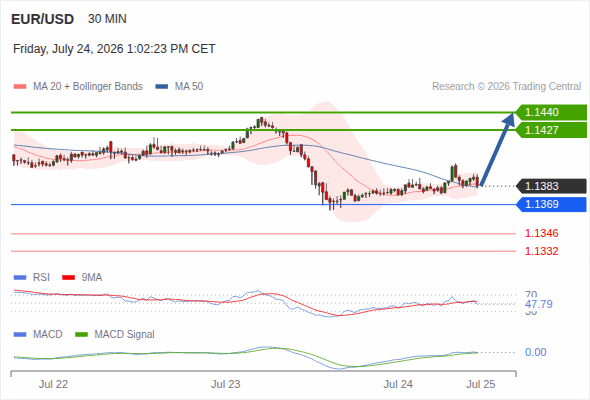The width and height of the screenshot is (590, 400).
Task: Click the RSI legend label
Action: coord(41,278)
